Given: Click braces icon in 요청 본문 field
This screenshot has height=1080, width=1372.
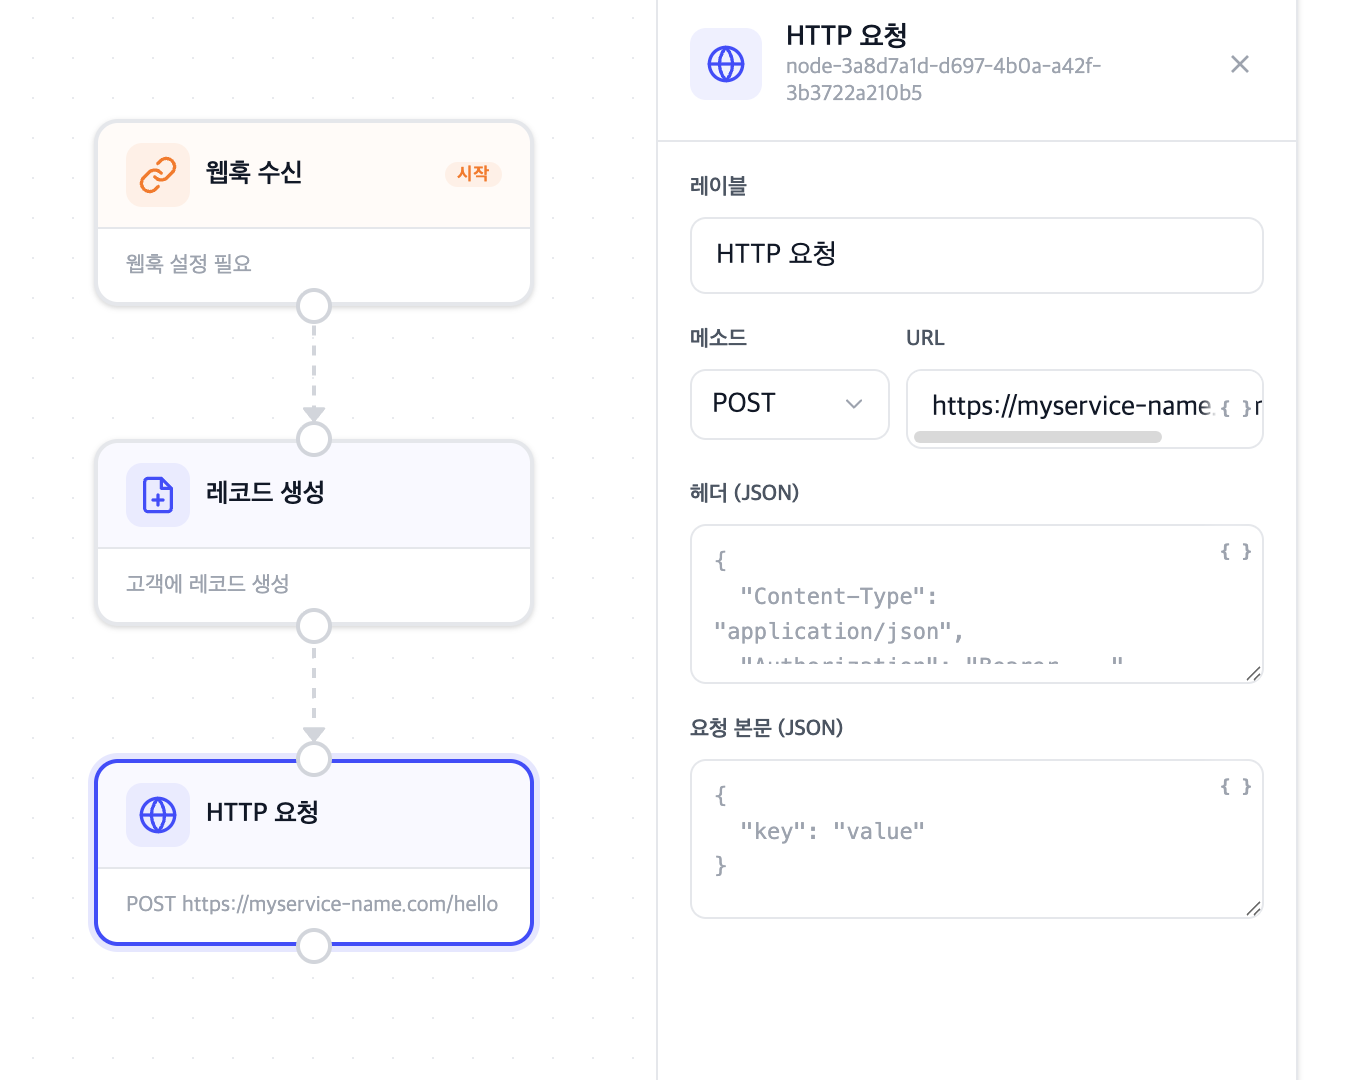Looking at the screenshot, I should 1236,787.
